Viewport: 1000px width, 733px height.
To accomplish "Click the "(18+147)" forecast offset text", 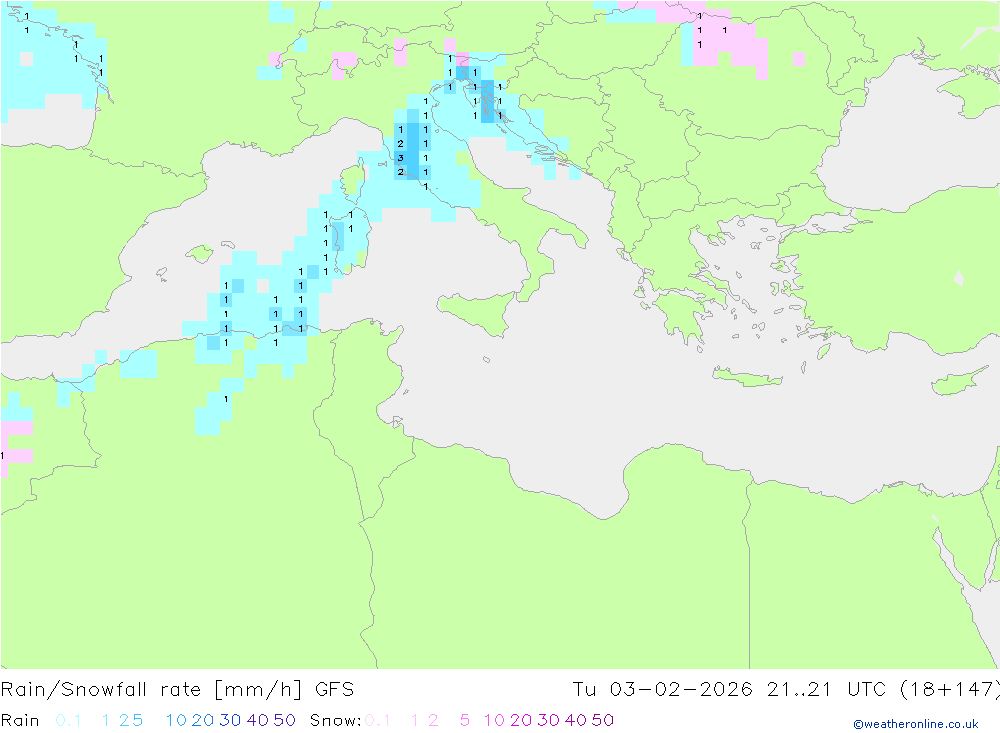I will (949, 690).
